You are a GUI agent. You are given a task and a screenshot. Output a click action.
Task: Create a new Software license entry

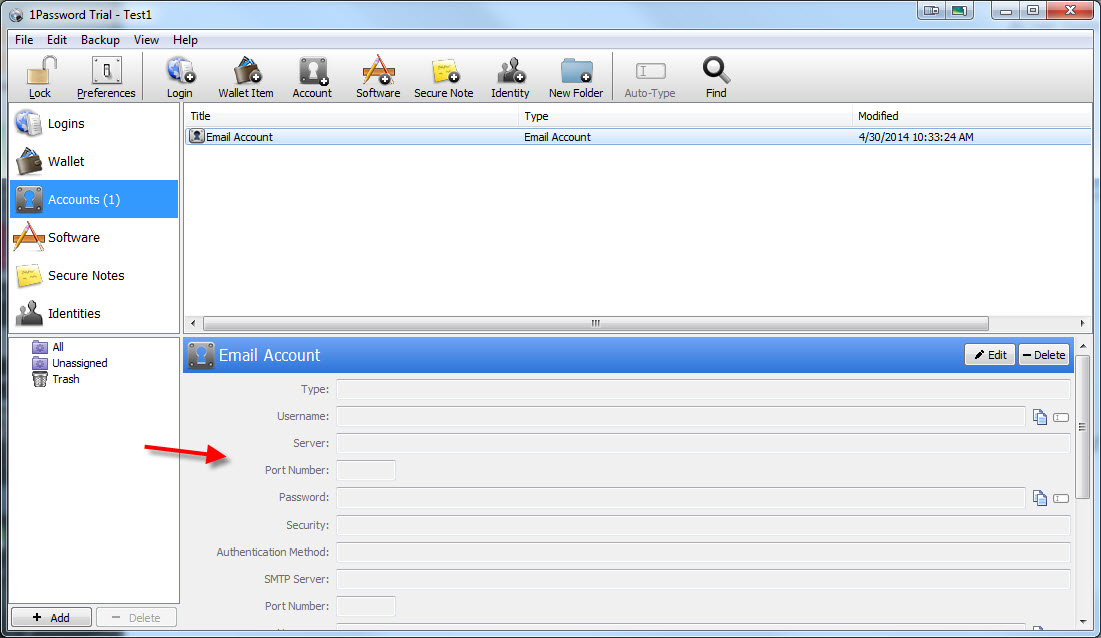pos(378,77)
